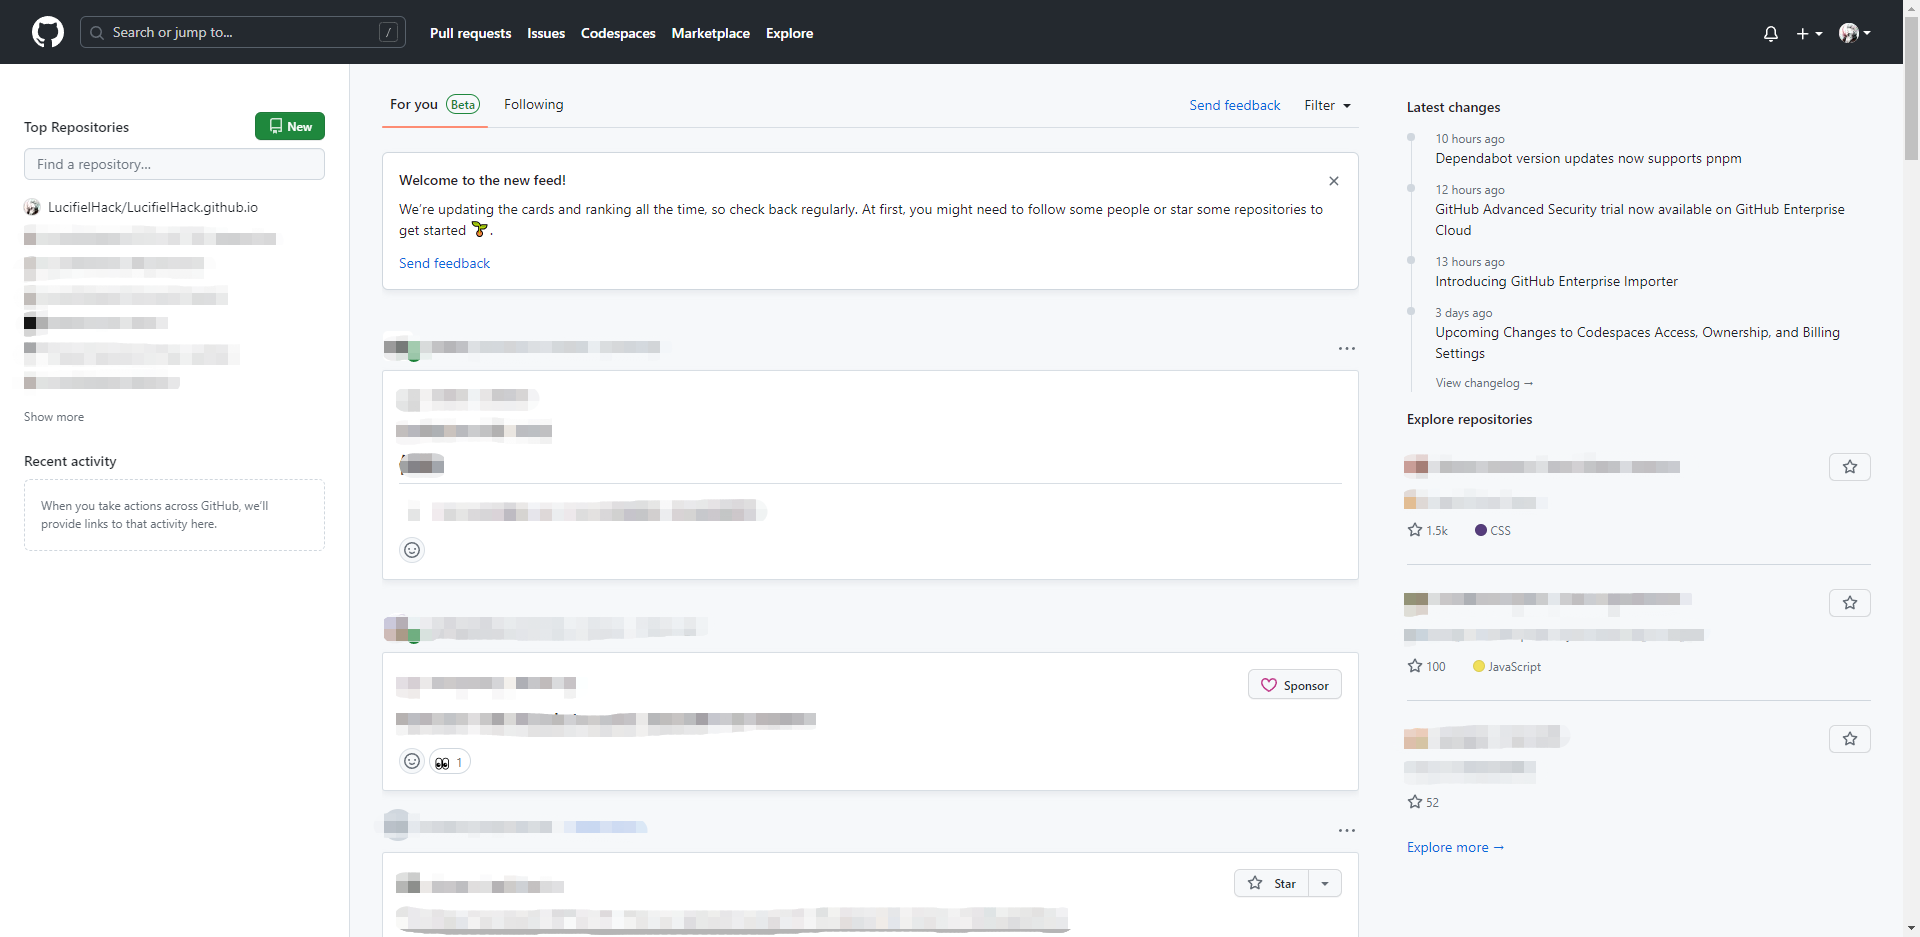The image size is (1920, 937).
Task: Click Send feedback inside welcome banner
Action: pos(444,263)
